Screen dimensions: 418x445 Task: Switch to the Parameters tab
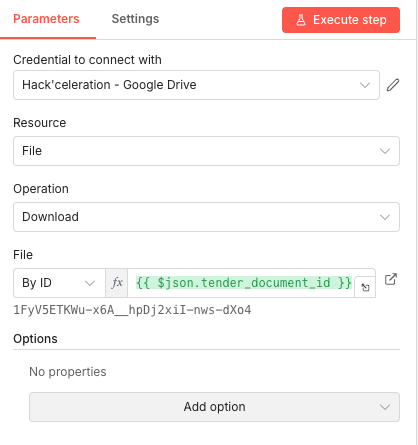coord(46,19)
